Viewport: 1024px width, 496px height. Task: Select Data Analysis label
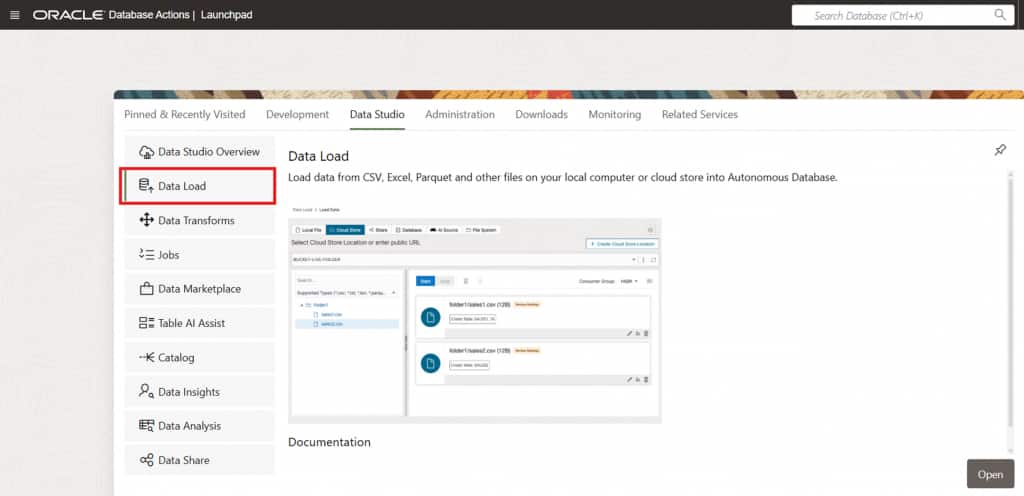(189, 426)
